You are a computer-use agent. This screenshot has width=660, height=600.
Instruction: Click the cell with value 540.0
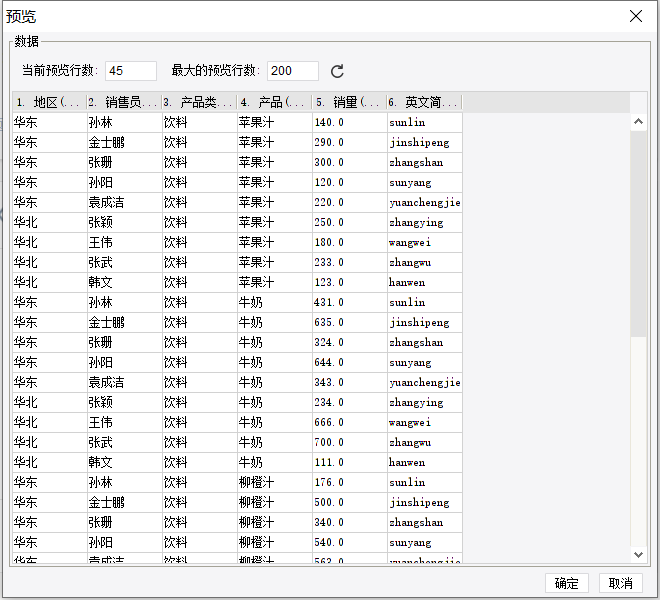349,542
